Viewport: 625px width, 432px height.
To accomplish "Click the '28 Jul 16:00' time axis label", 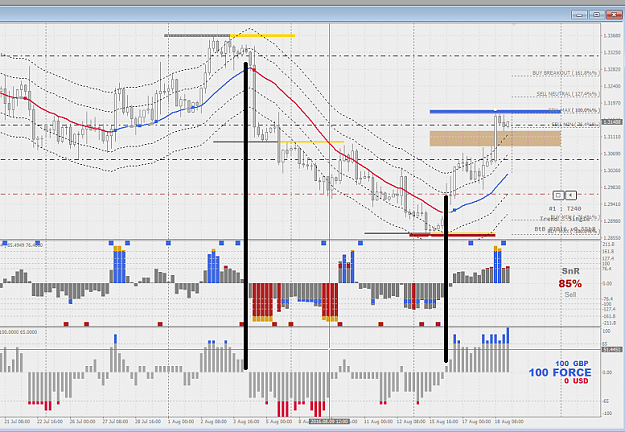I will [x=148, y=421].
